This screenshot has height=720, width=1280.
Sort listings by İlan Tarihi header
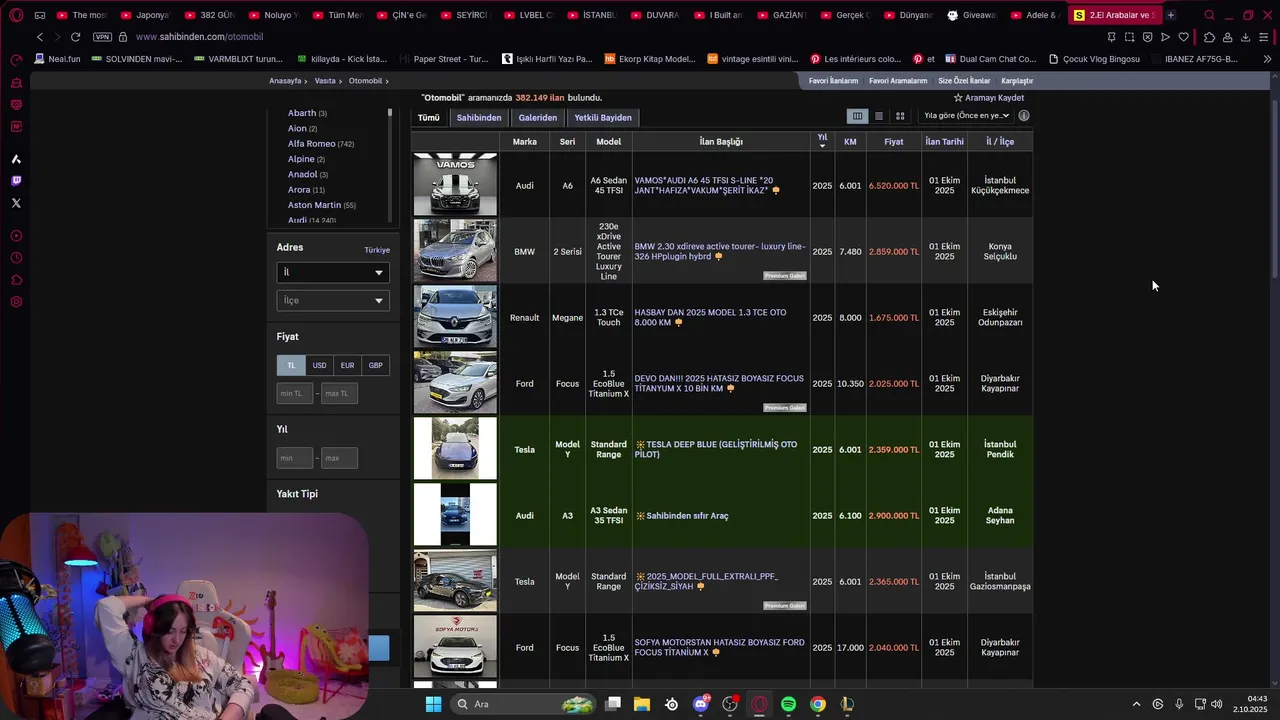click(944, 142)
